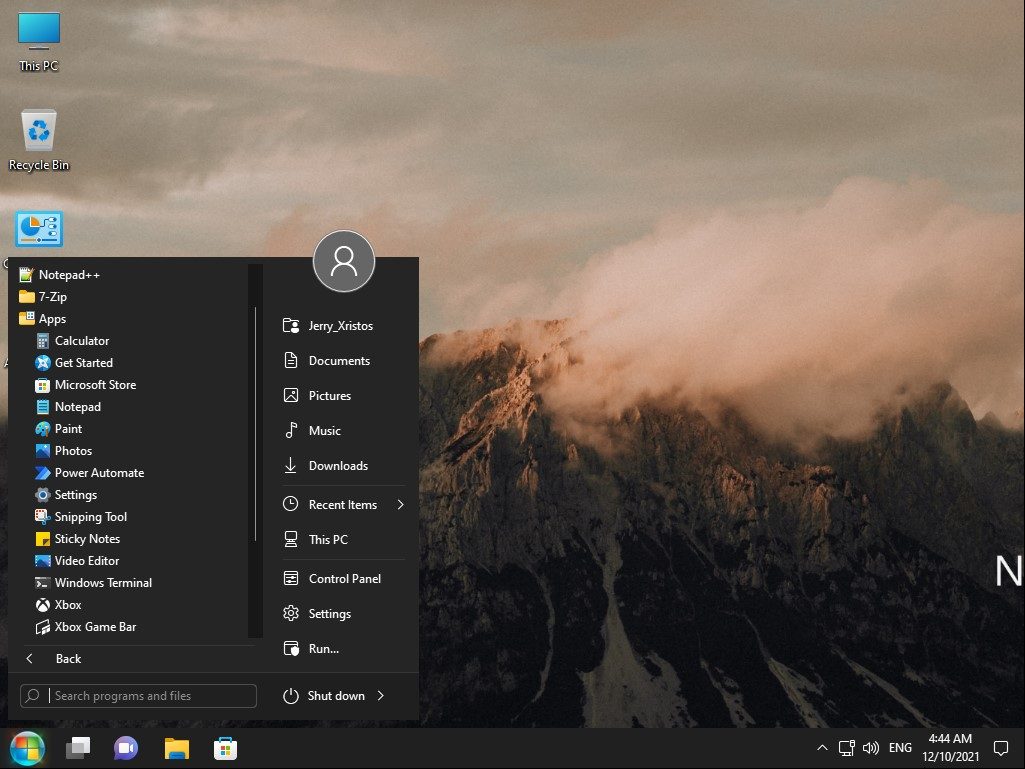Open Power Automate
The width and height of the screenshot is (1025, 769).
click(x=98, y=473)
